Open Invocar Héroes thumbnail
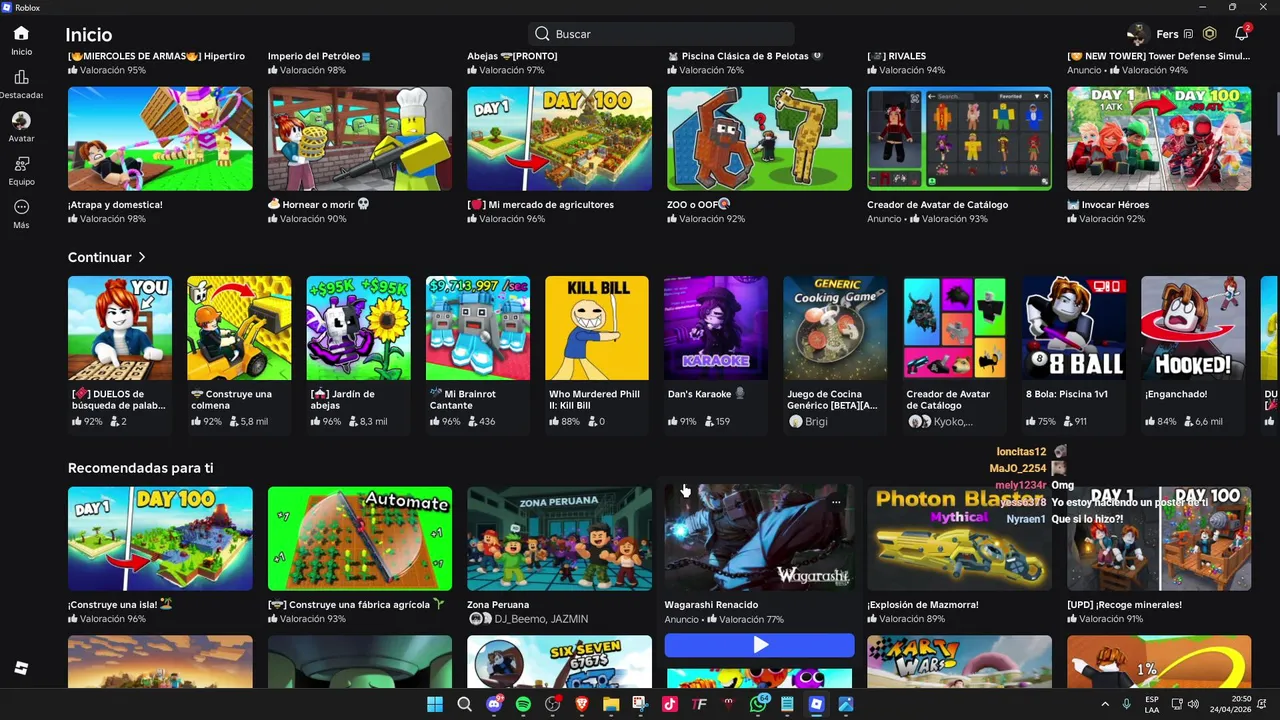 point(1159,138)
